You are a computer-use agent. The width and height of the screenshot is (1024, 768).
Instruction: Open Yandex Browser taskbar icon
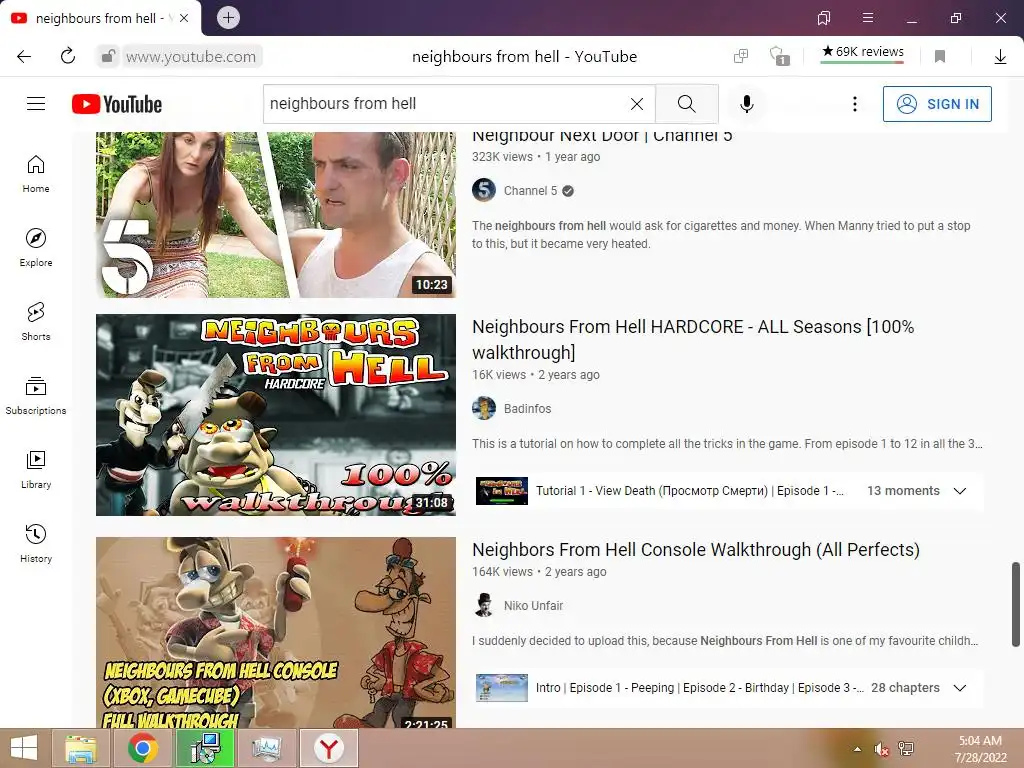(x=328, y=748)
